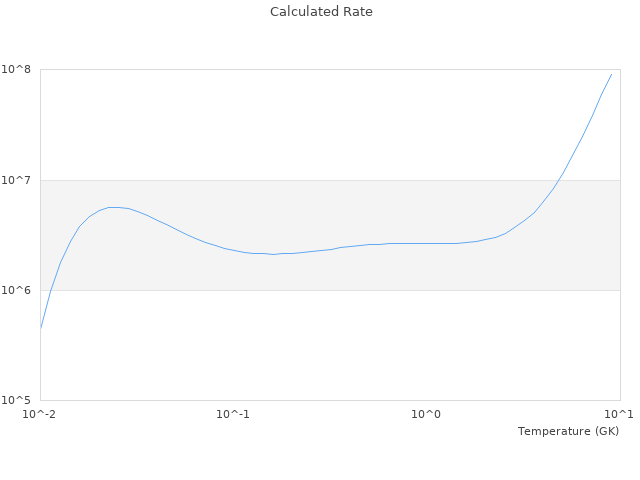Click where the curve first crosses the 10^6 gridline
Viewport: 640px width, 480px height.
51,290
